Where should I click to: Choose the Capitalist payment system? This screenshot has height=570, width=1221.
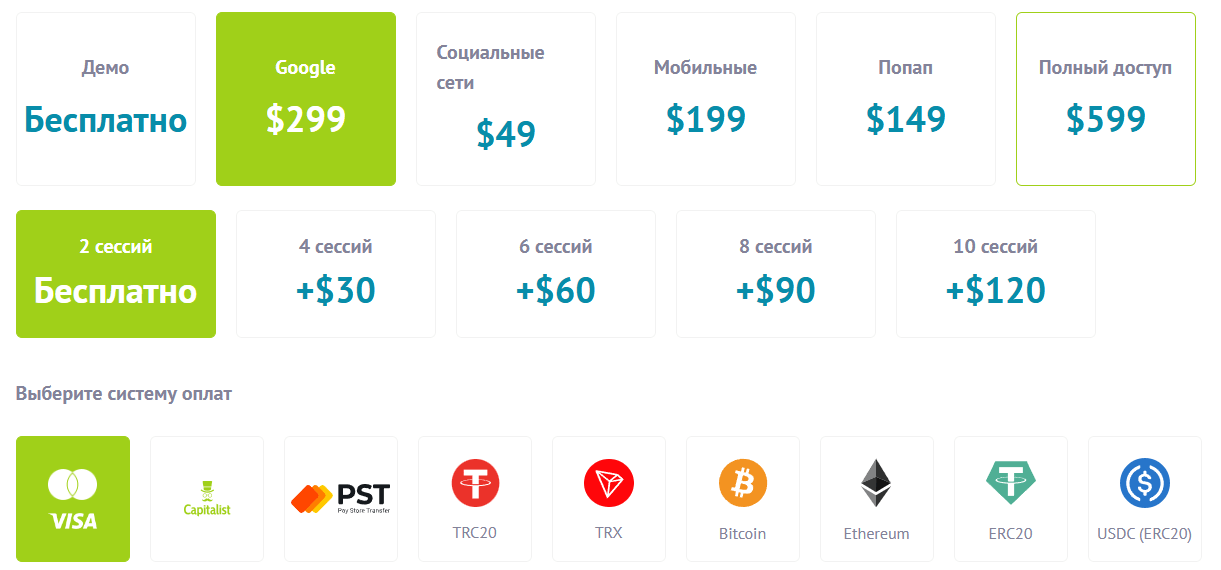point(207,499)
